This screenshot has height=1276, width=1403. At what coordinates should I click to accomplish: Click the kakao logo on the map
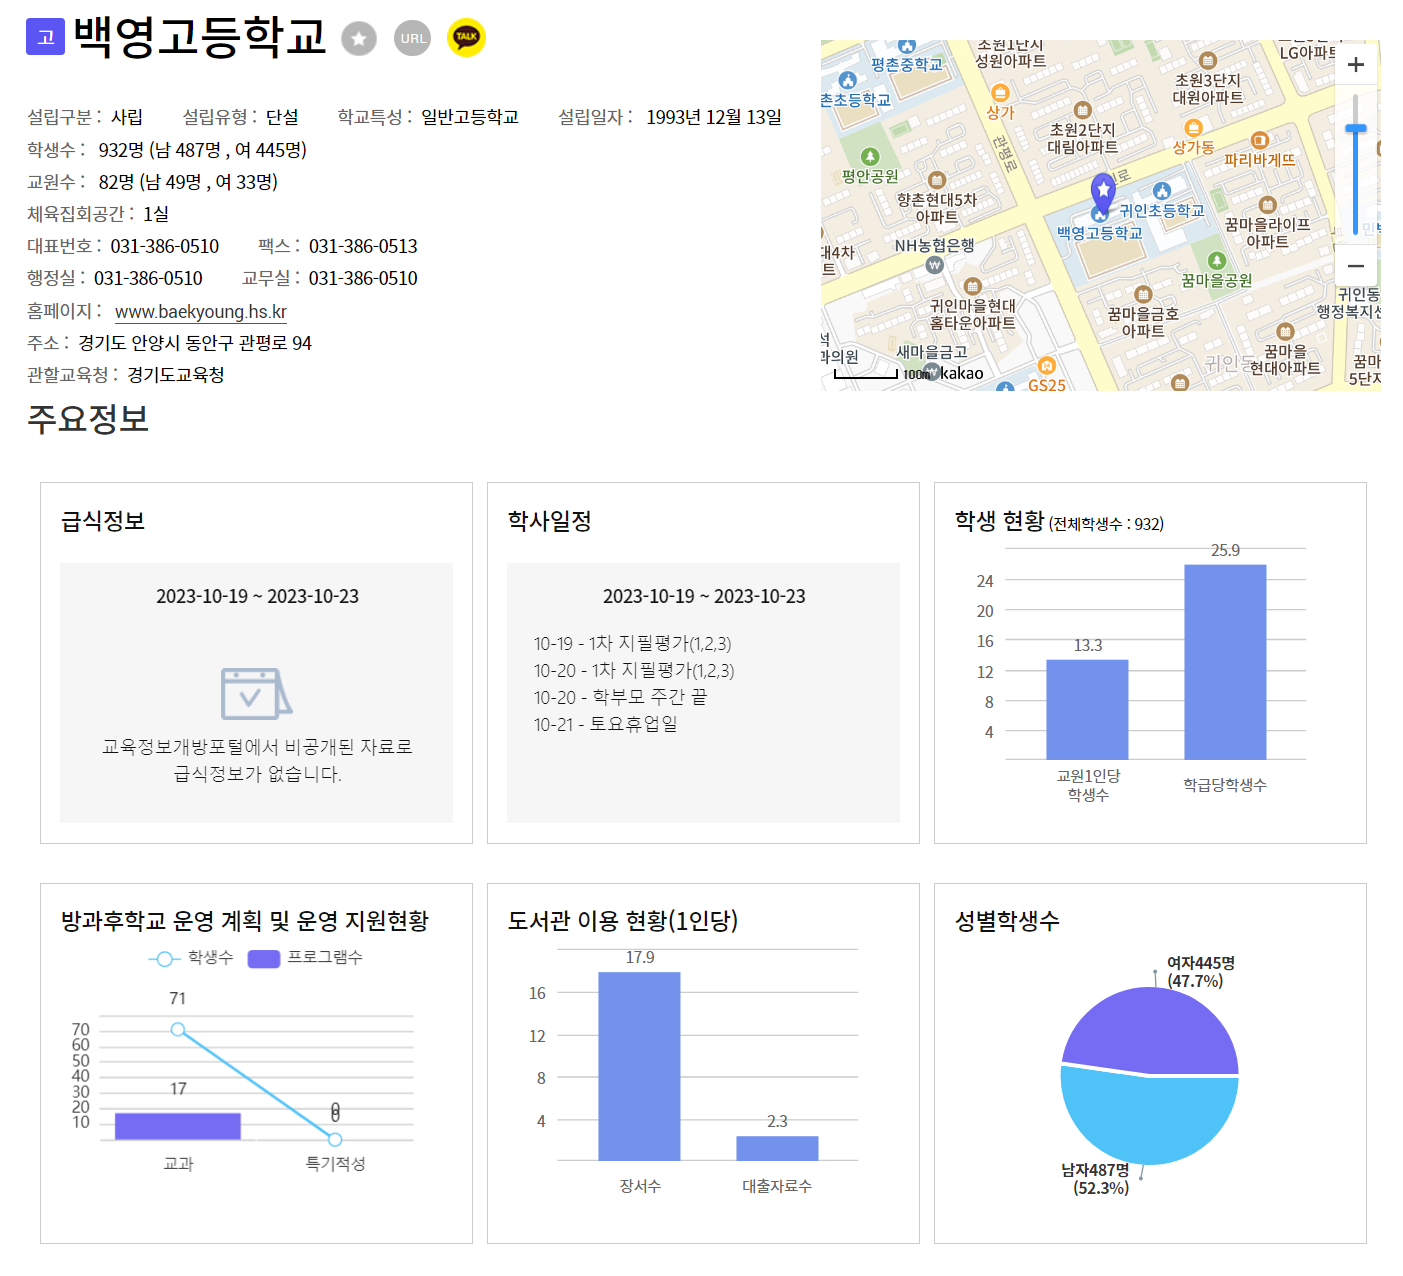coord(962,373)
